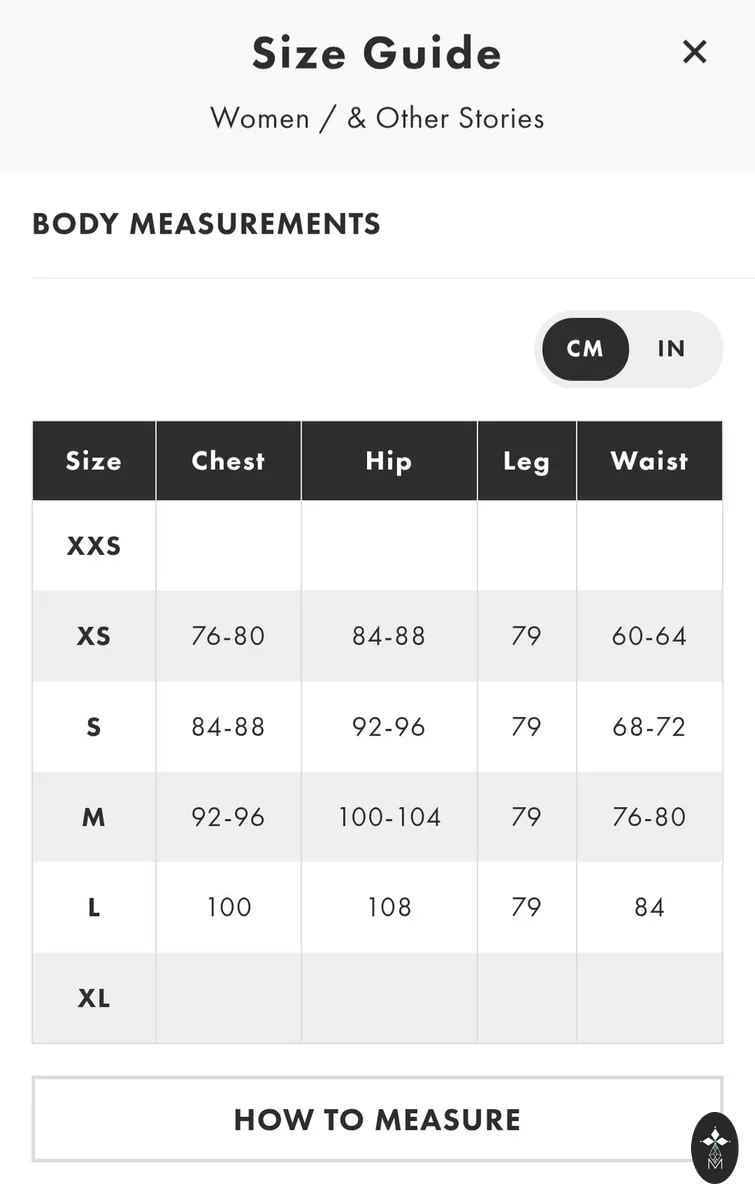Select the Hip column header
Image resolution: width=755 pixels, height=1200 pixels.
point(389,461)
